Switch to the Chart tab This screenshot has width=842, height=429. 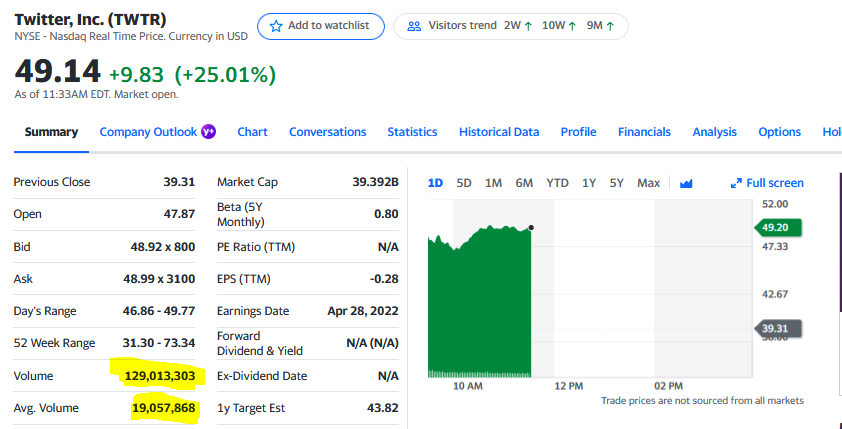252,132
